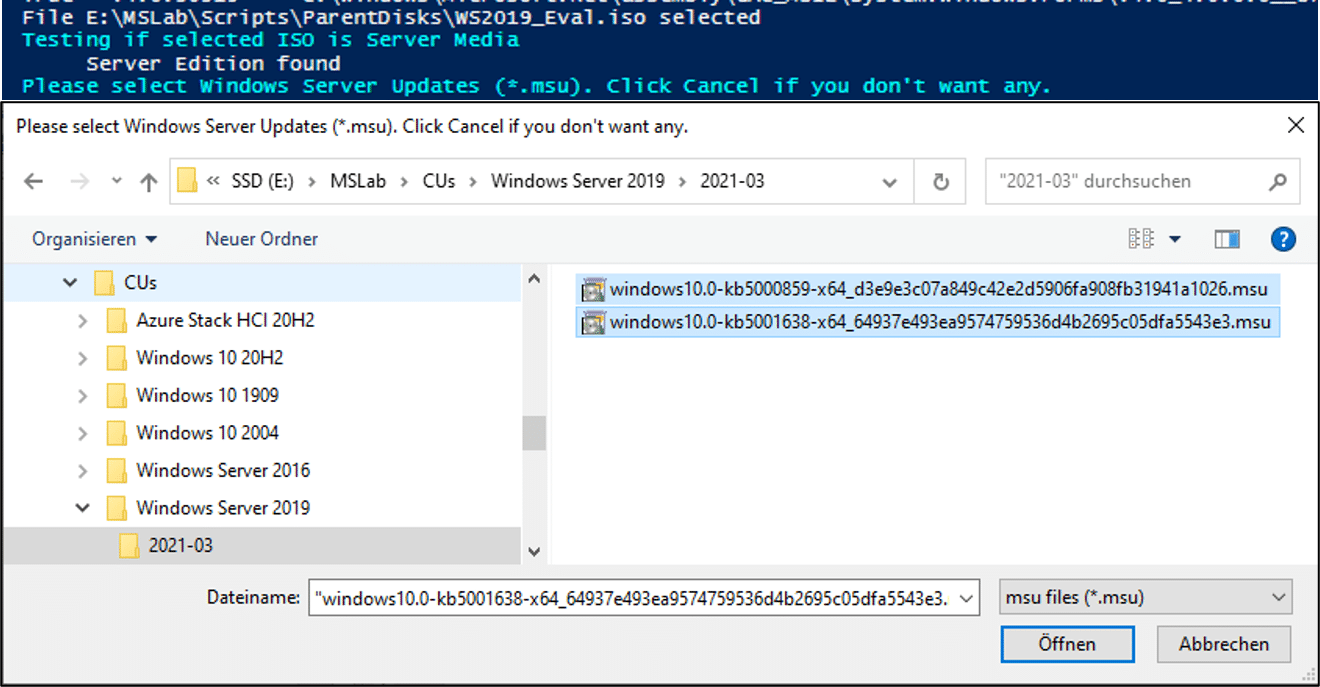Viewport: 1320px width, 687px height.
Task: Close the file selection dialog
Action: point(1295,126)
